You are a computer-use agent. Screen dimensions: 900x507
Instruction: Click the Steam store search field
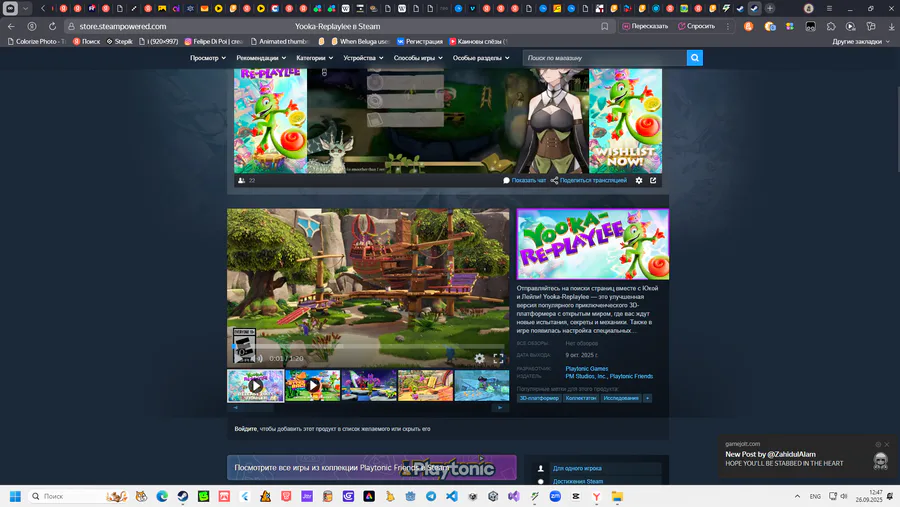tap(604, 58)
